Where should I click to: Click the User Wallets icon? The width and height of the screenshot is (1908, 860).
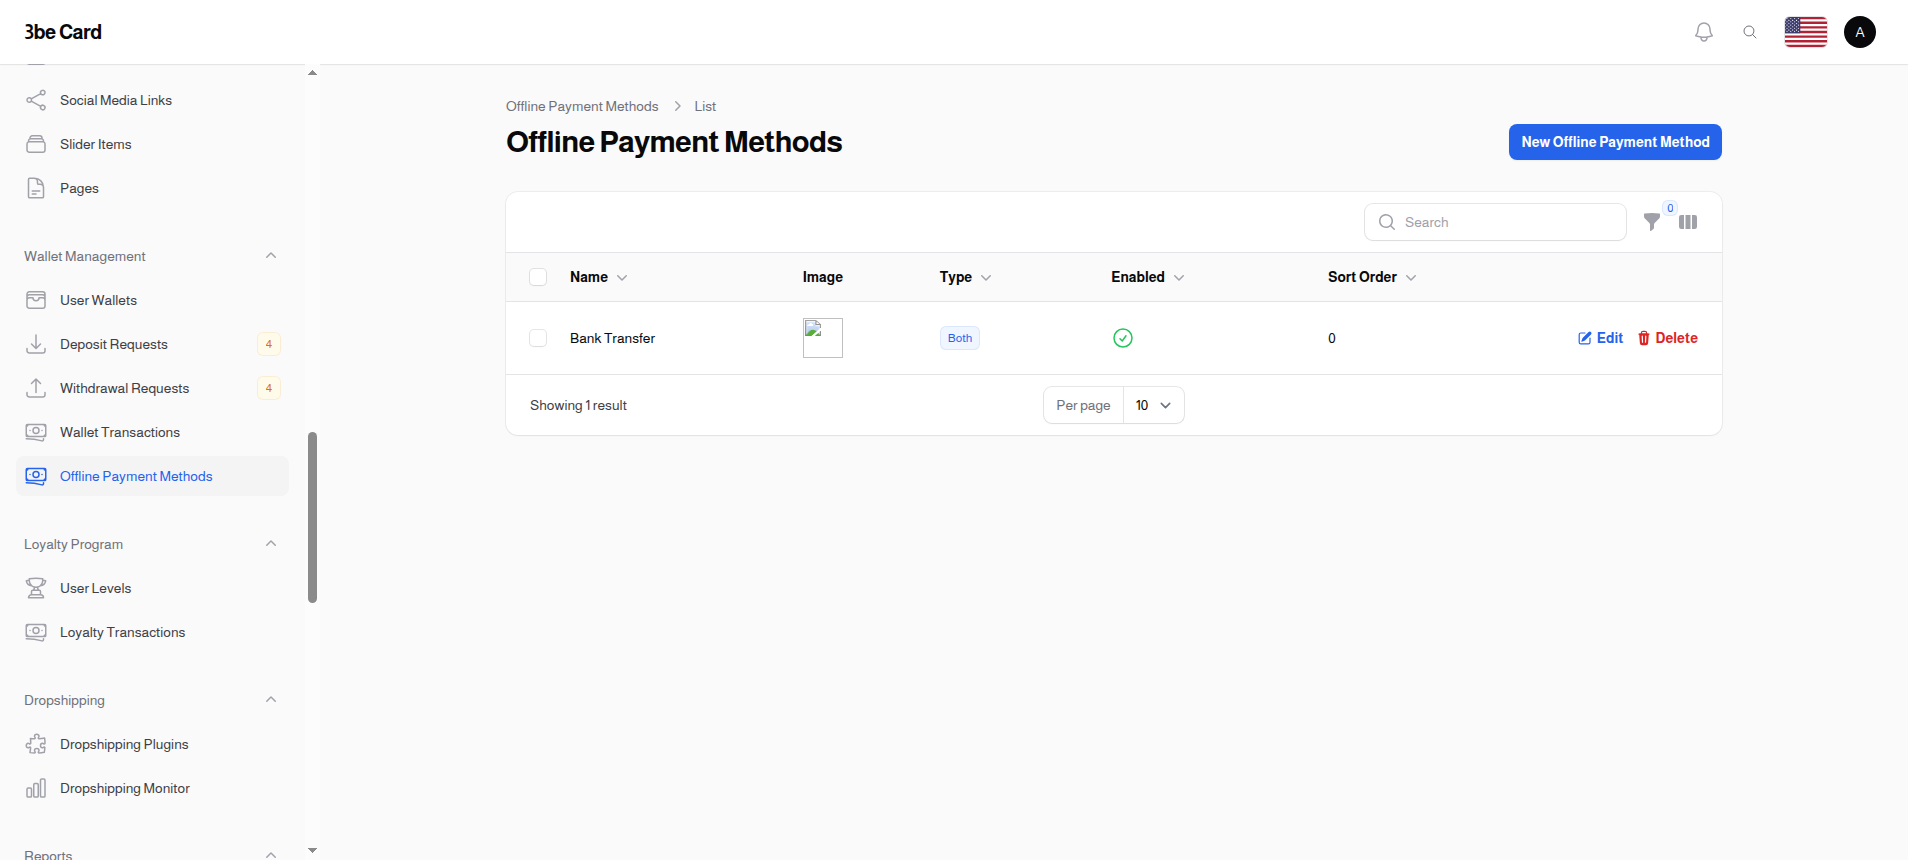tap(36, 300)
